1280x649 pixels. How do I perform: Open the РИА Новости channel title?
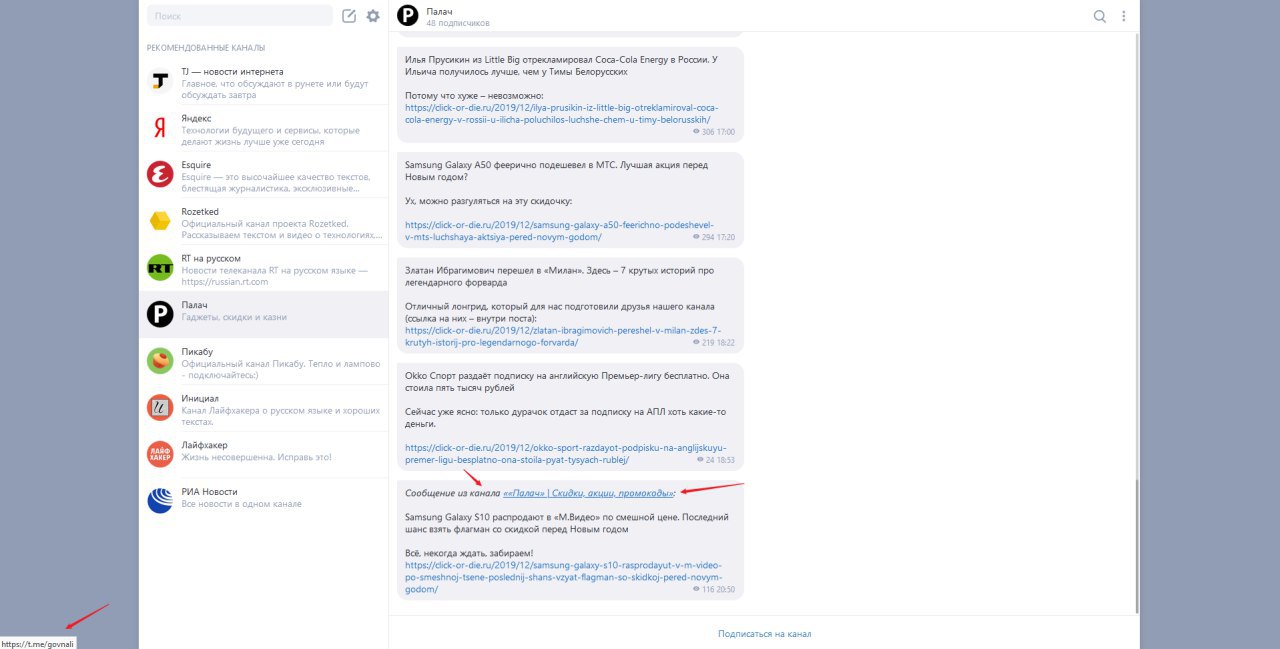point(209,492)
